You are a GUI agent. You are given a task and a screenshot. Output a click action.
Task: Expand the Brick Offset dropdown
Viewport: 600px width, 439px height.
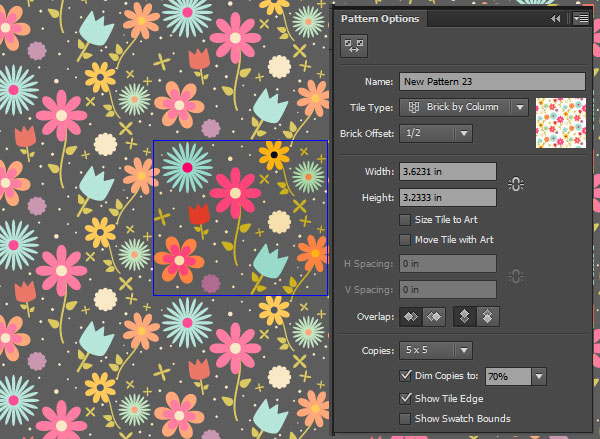pyautogui.click(x=435, y=133)
